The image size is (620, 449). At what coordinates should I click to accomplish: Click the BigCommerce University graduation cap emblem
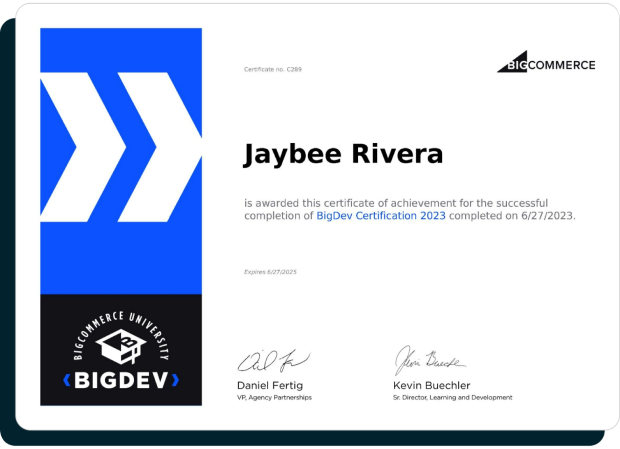pos(121,346)
